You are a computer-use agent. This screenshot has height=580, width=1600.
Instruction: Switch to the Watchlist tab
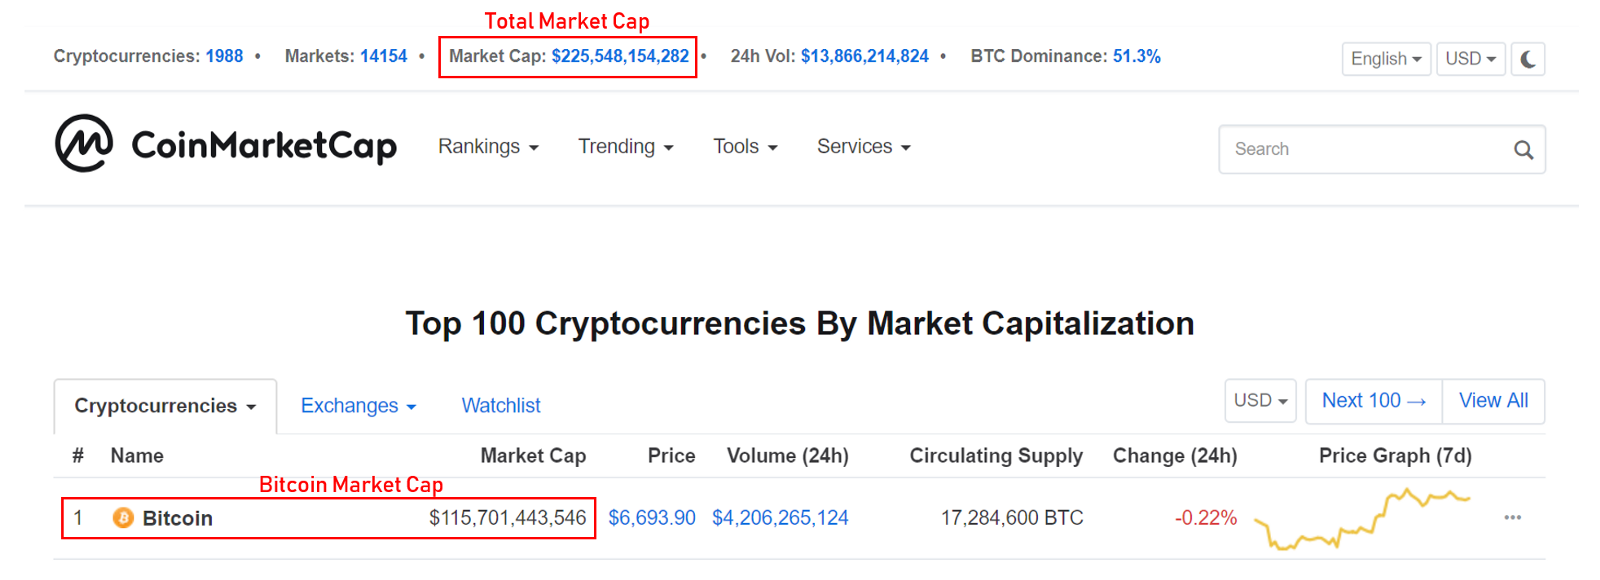[501, 406]
